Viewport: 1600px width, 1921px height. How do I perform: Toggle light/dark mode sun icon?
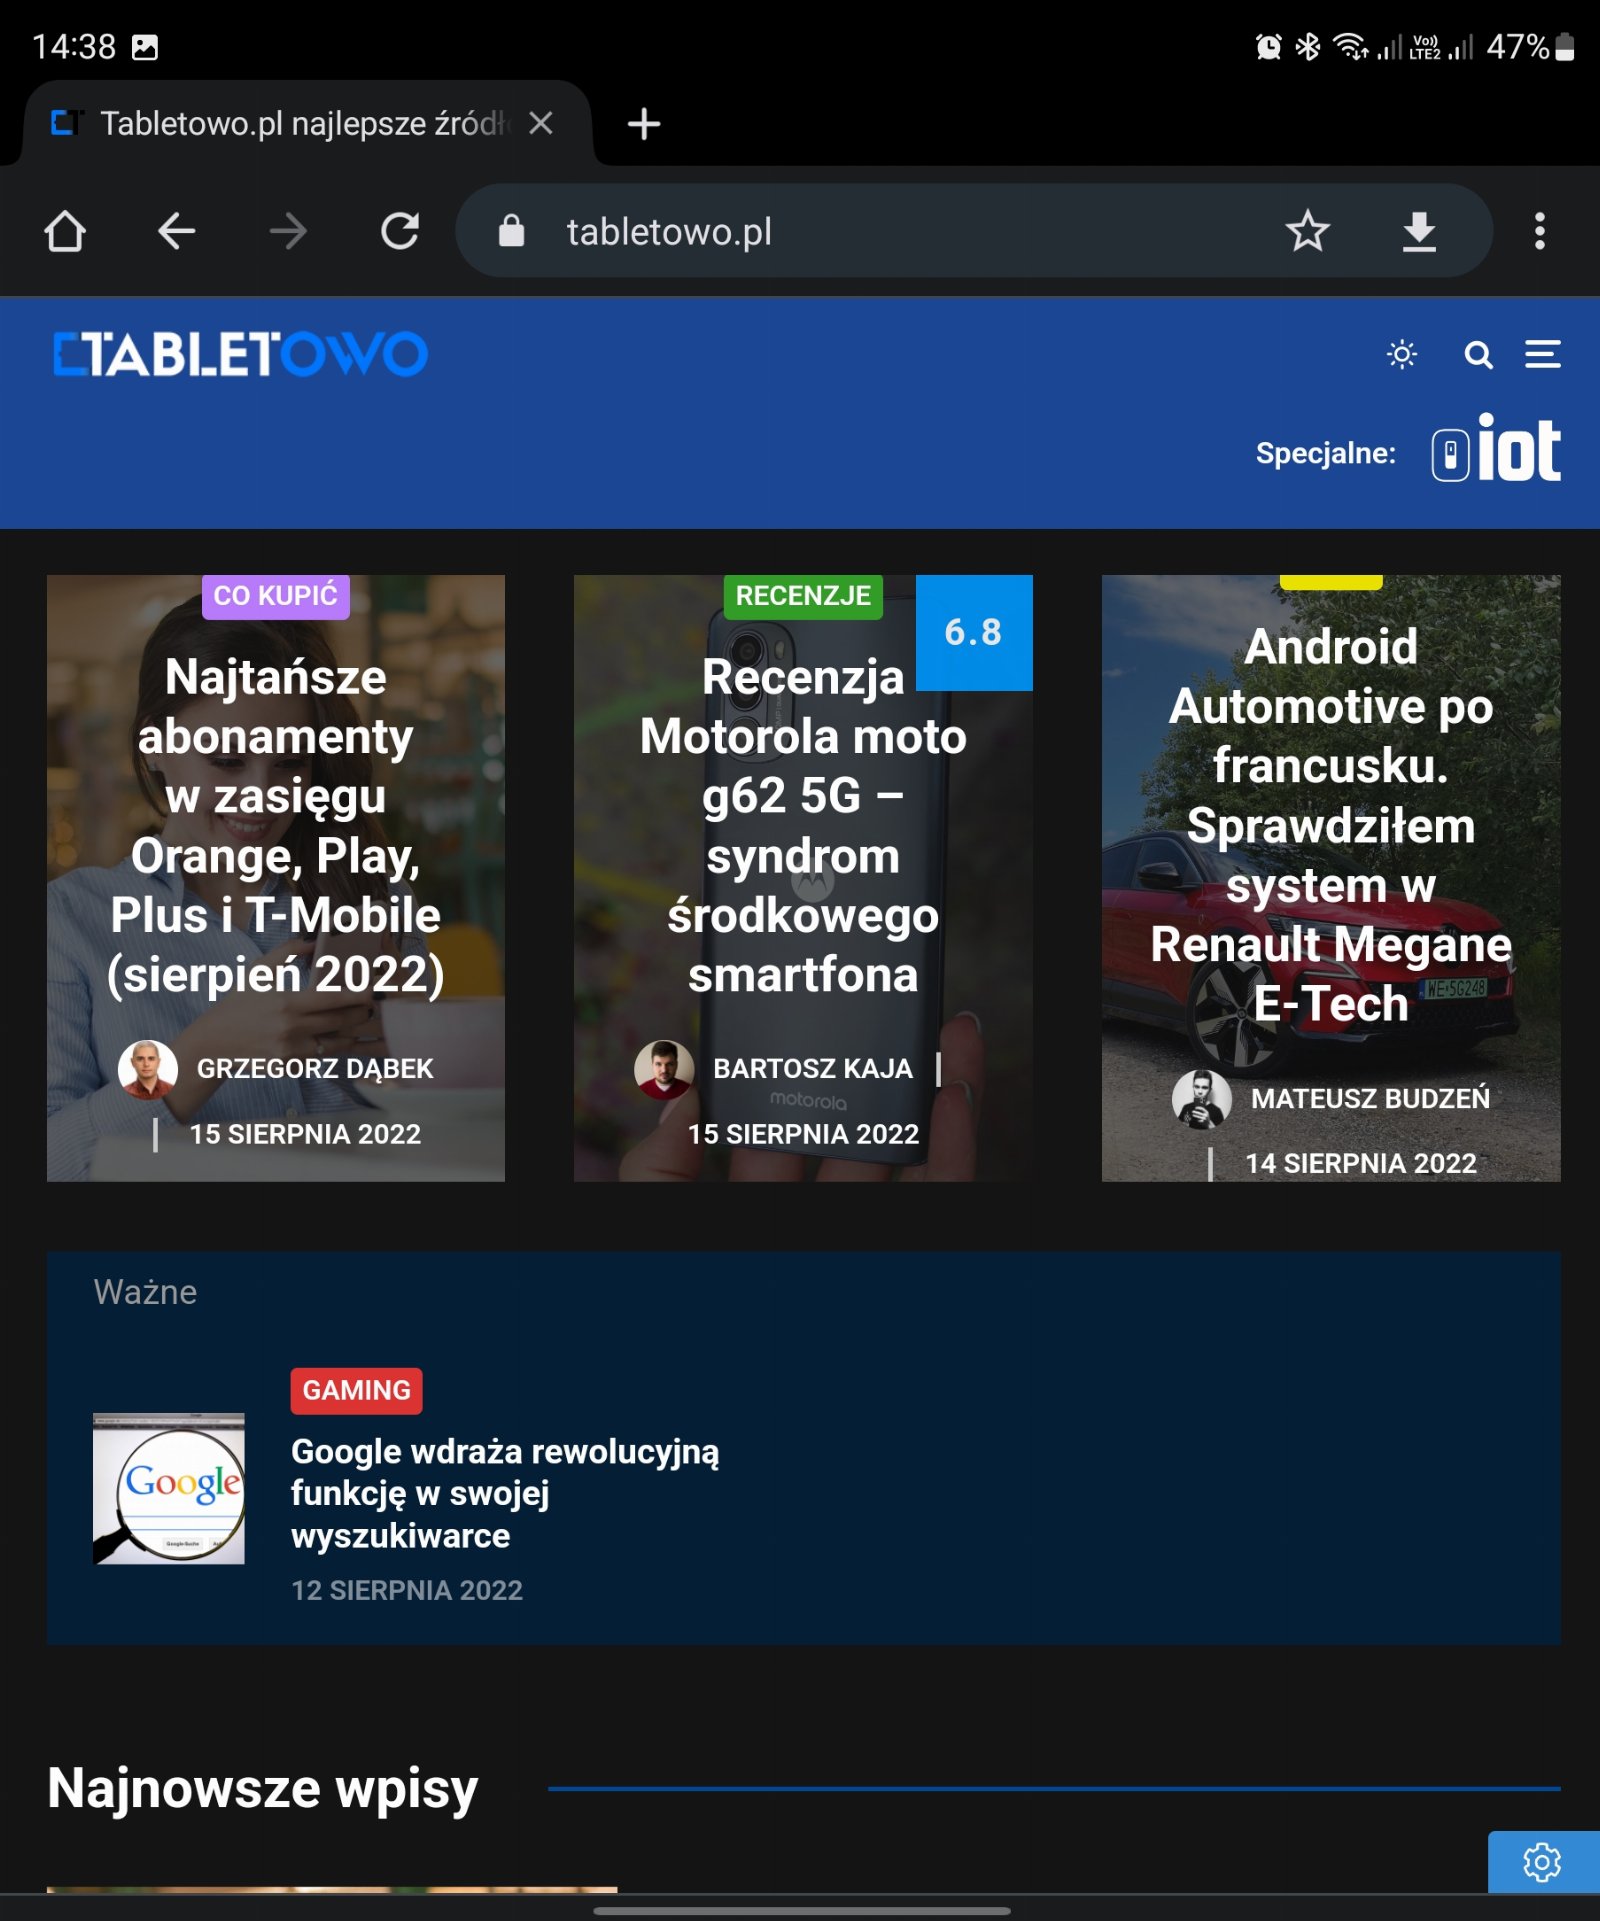tap(1402, 354)
